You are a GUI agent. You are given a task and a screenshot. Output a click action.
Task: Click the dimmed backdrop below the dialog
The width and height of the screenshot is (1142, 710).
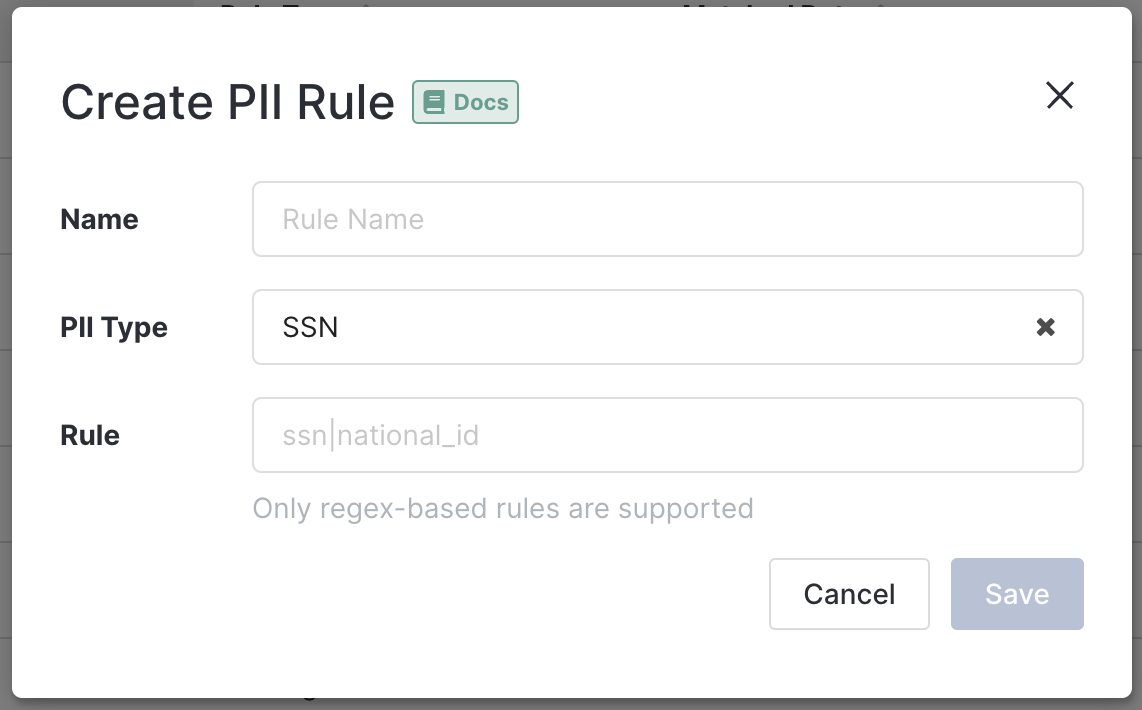pos(570,704)
